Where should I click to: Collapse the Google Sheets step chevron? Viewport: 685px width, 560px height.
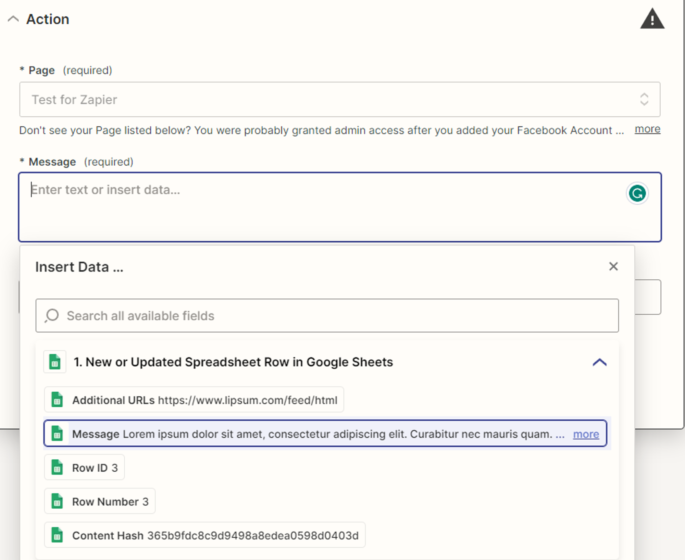(x=599, y=362)
